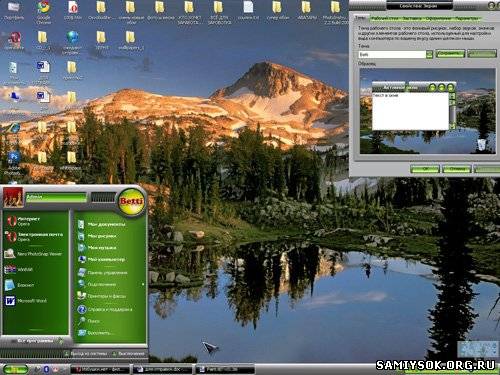500x375 pixels.
Task: Open Блокнот (Notepad) in Start menu
Action: pos(20,285)
